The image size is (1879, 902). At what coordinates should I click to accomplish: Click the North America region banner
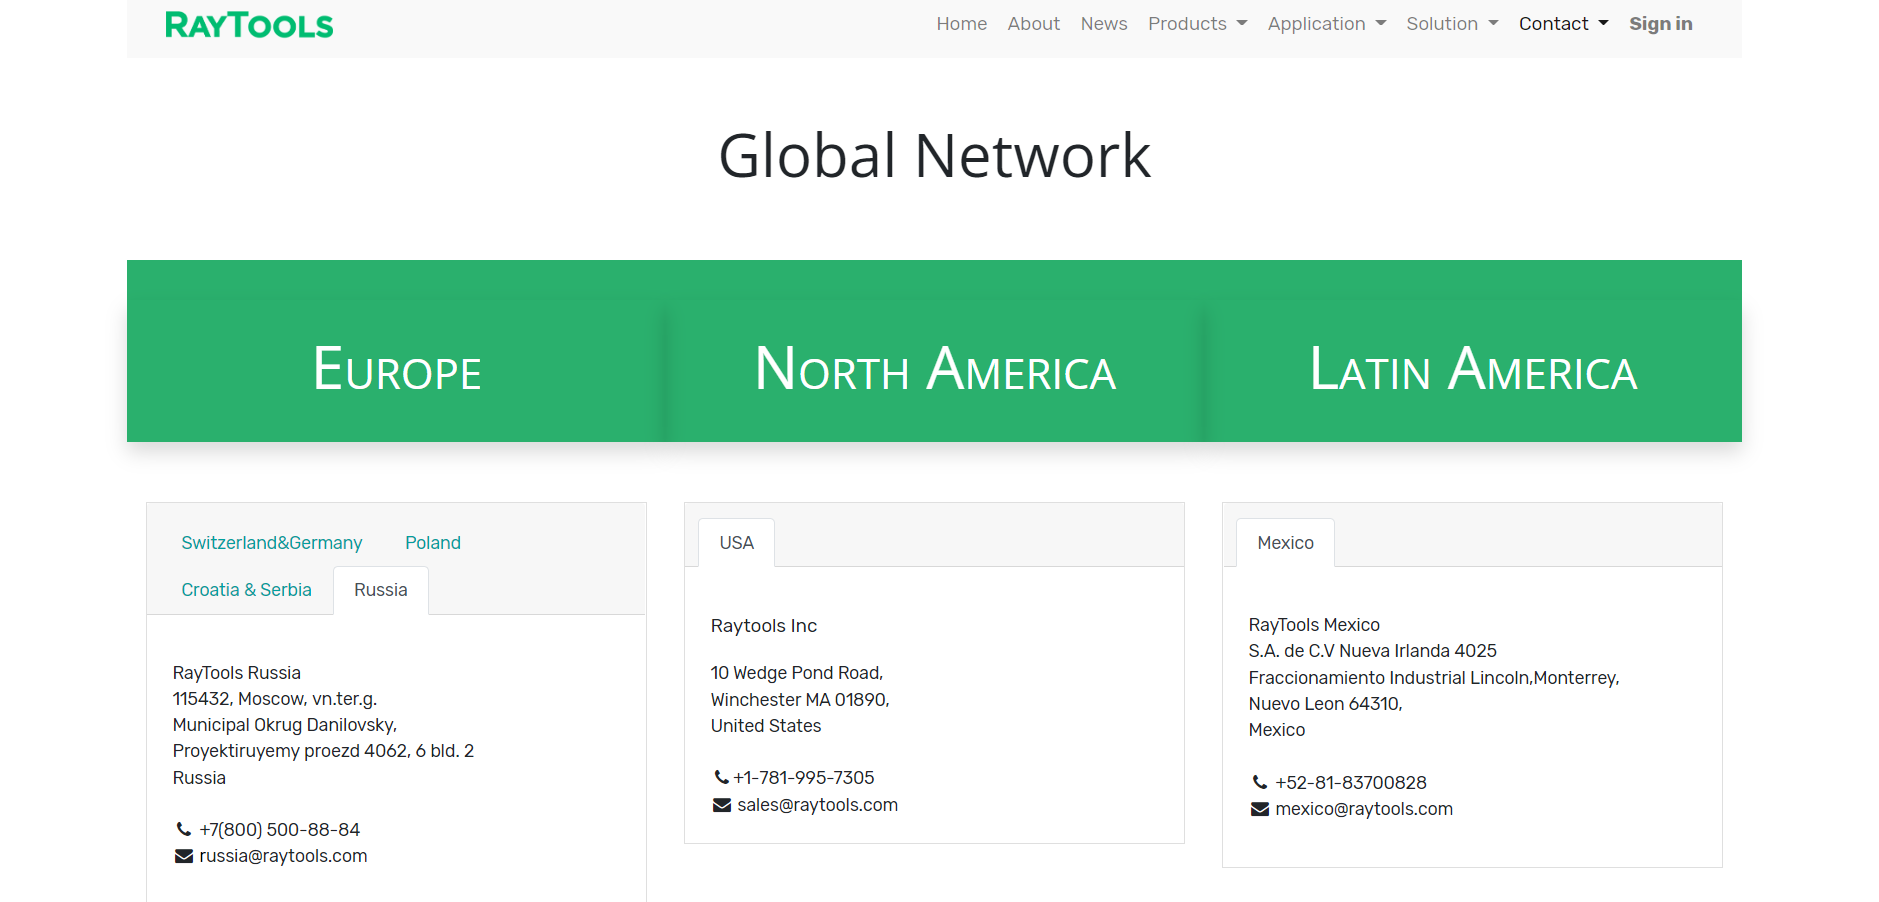935,369
